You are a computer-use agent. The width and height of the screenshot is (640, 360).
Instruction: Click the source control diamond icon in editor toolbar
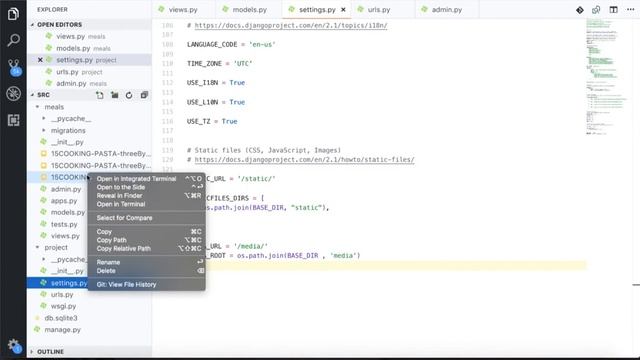click(x=580, y=10)
